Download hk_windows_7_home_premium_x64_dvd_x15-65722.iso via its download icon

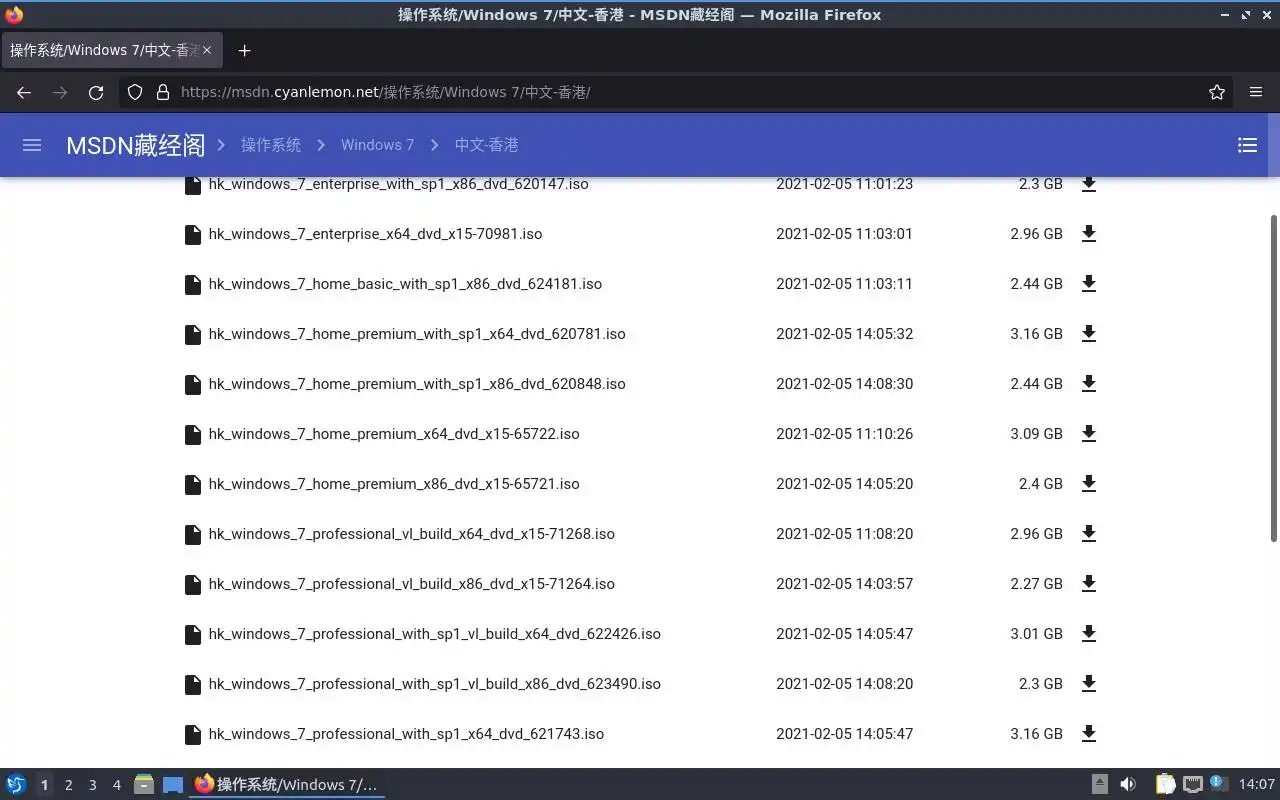[x=1089, y=434]
